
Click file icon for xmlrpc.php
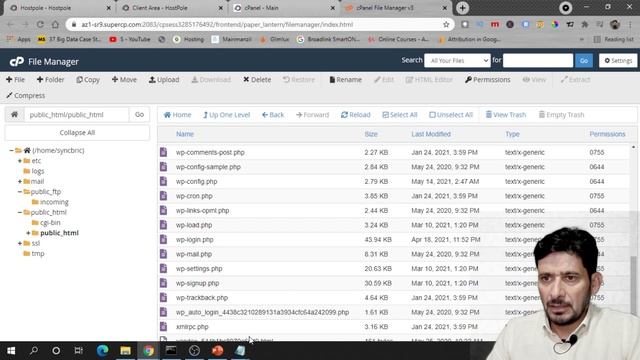pos(163,327)
